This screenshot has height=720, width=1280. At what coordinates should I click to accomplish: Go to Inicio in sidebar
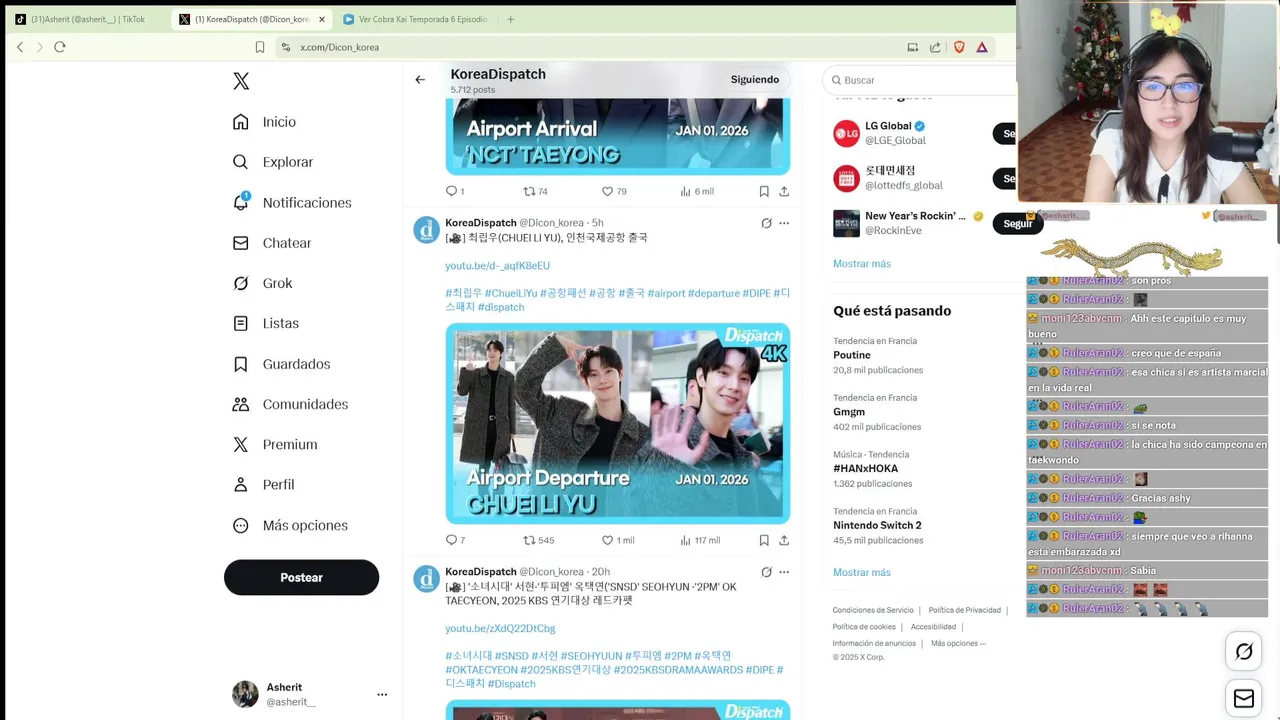point(264,122)
